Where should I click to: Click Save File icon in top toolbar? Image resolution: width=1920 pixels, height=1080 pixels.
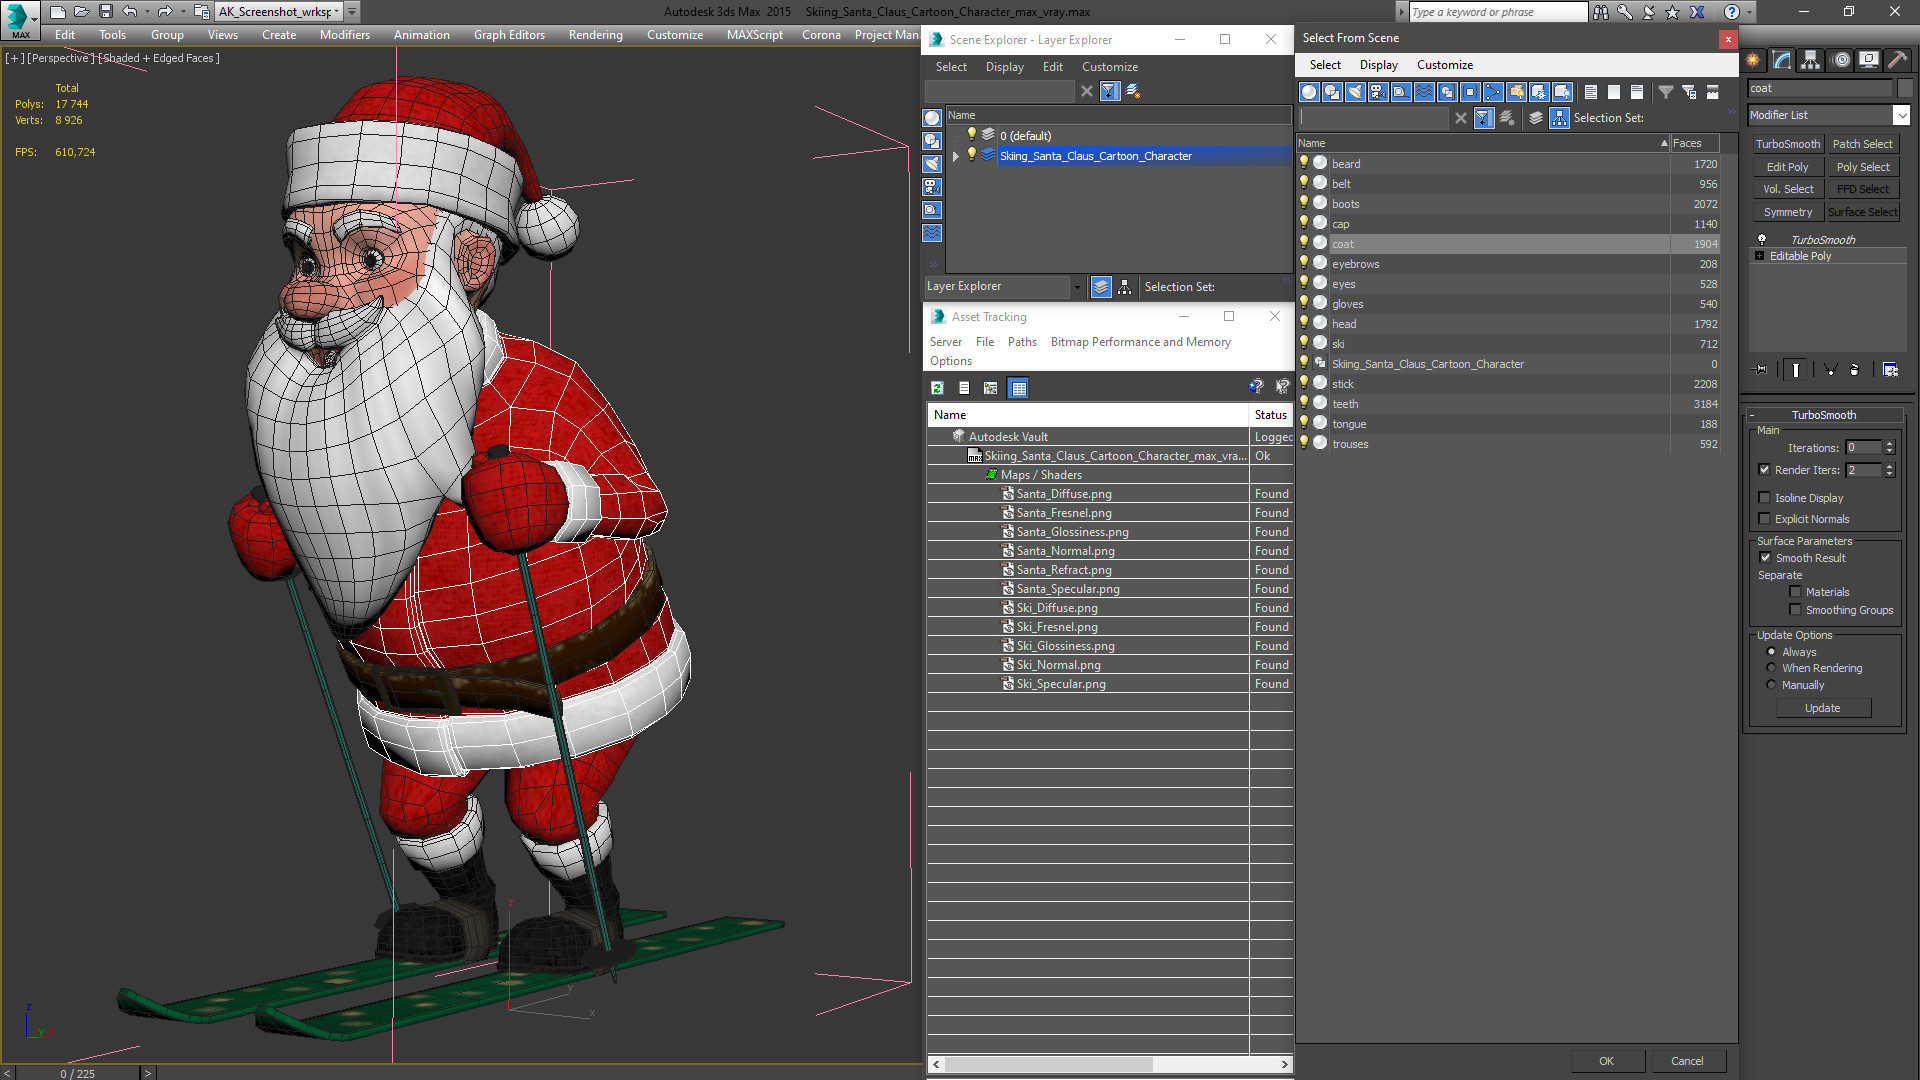[x=105, y=12]
